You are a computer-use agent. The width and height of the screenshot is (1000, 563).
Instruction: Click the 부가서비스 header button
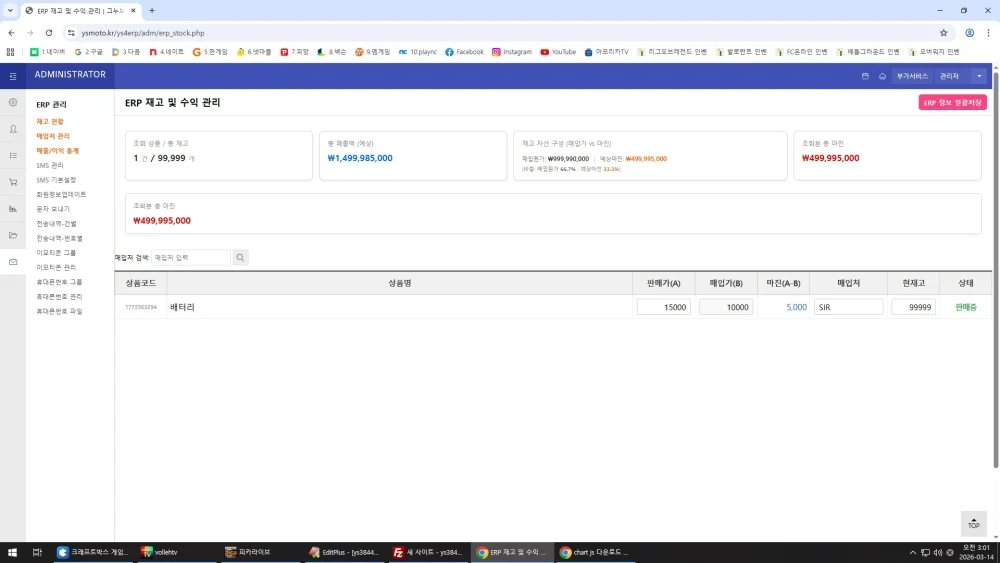point(912,76)
